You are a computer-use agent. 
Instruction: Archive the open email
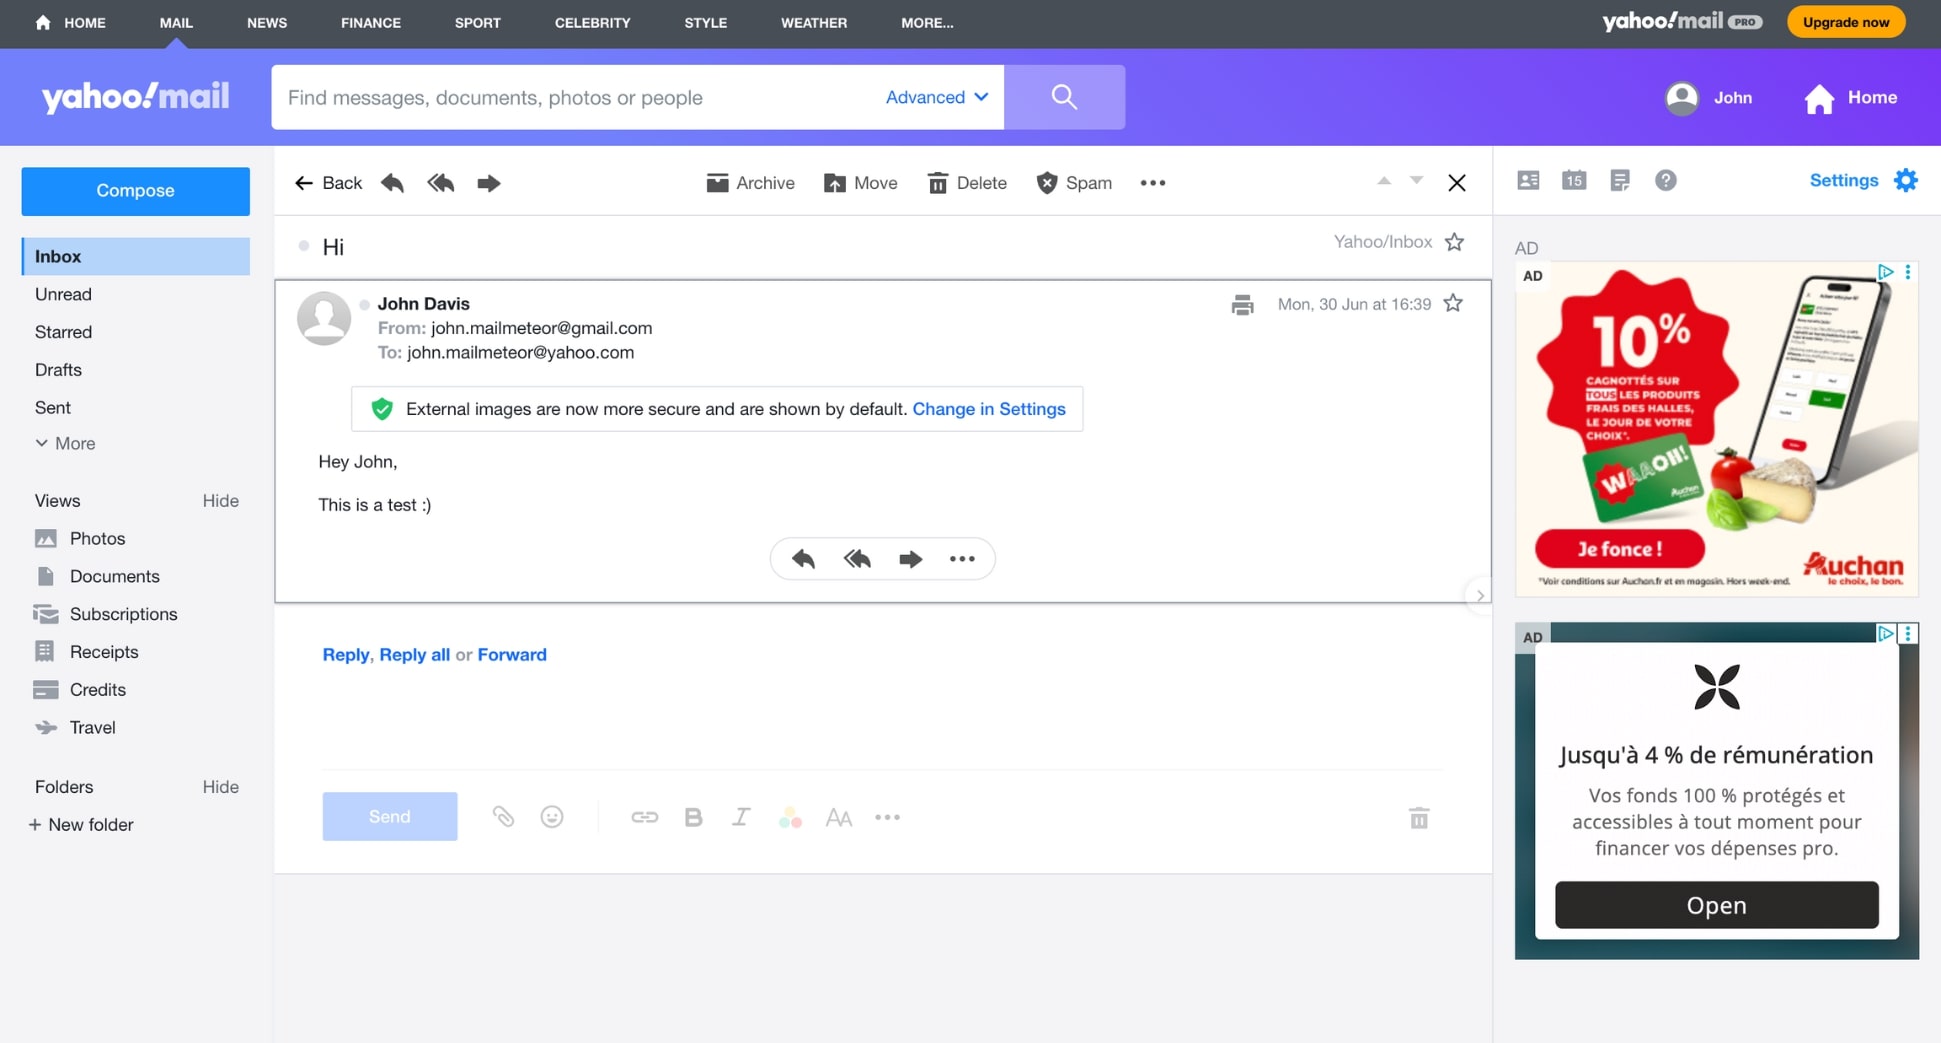(x=750, y=183)
